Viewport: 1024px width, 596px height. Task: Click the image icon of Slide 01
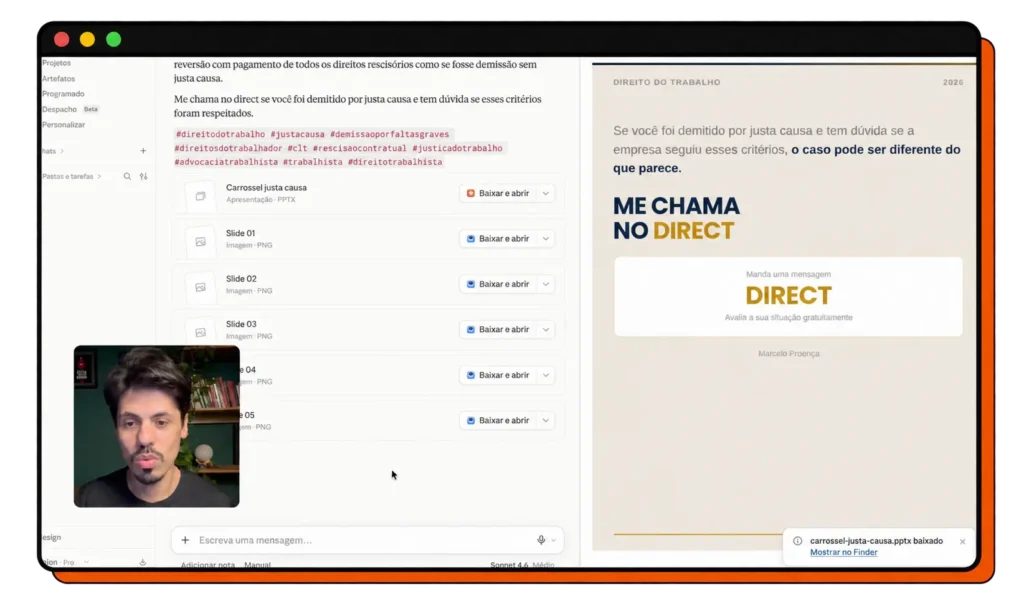coord(200,242)
